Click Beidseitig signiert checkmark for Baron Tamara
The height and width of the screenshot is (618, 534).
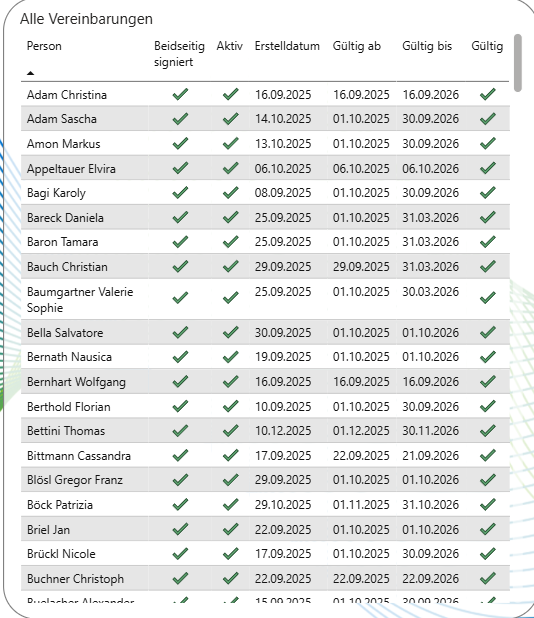180,242
